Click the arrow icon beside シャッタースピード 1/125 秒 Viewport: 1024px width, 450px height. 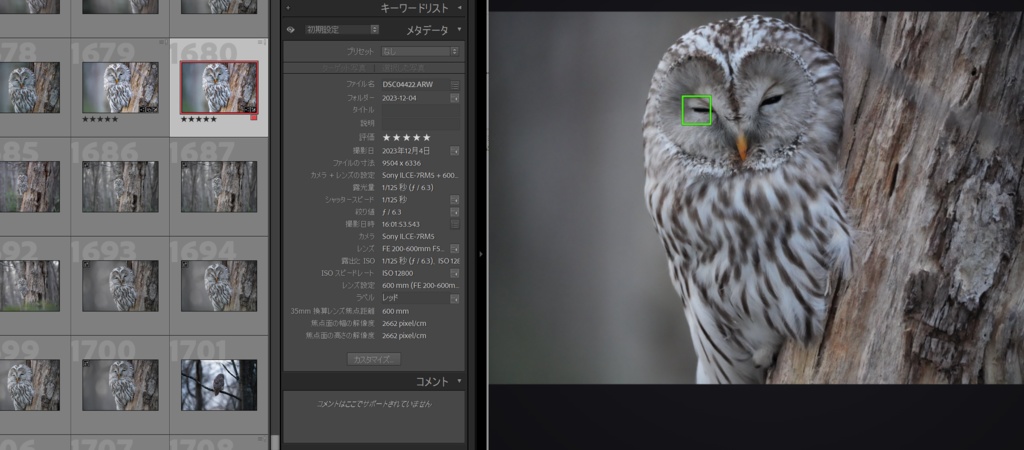tap(455, 200)
